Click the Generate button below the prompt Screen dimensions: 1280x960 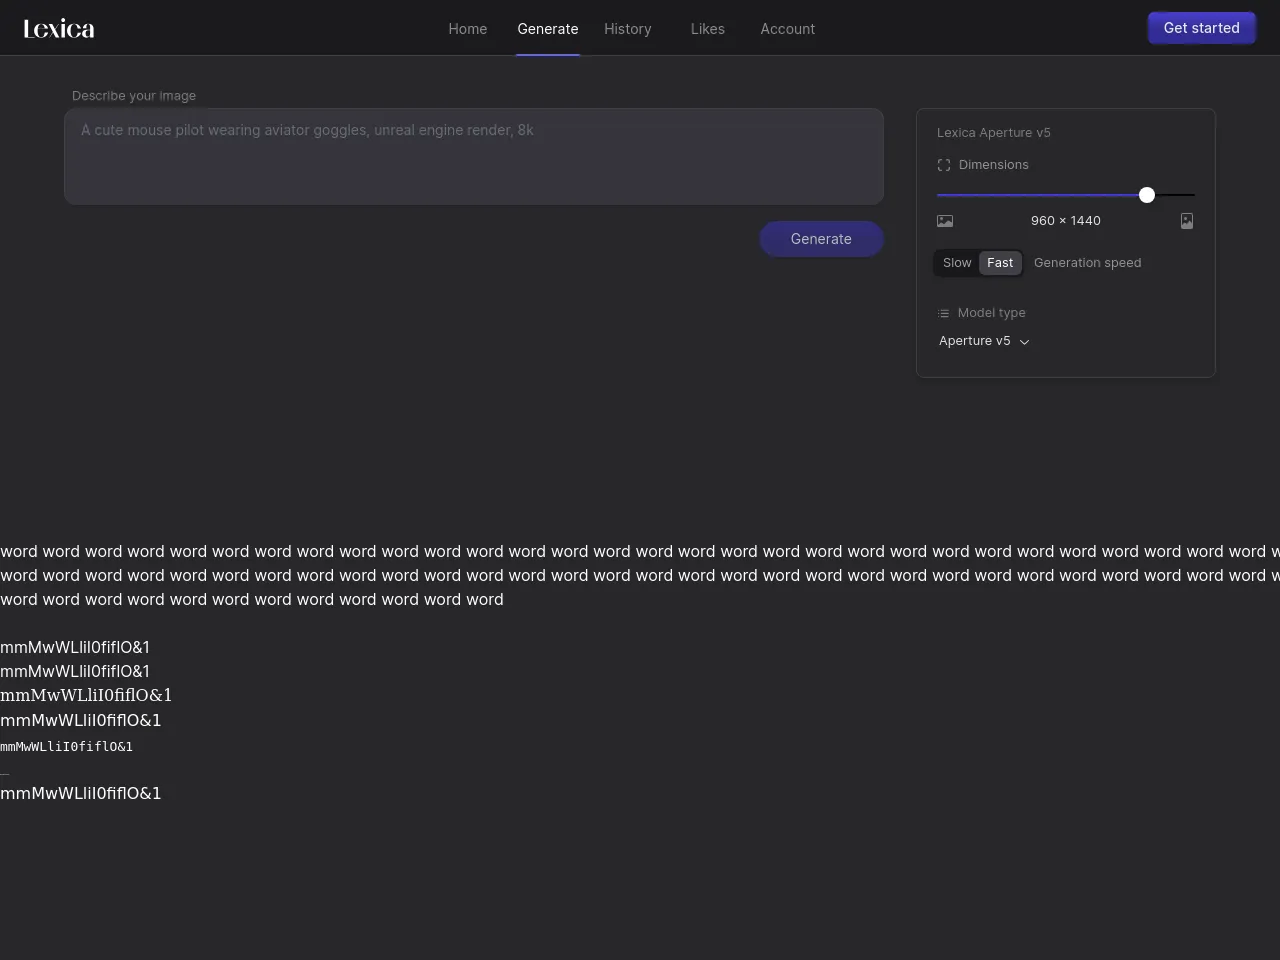pos(821,239)
